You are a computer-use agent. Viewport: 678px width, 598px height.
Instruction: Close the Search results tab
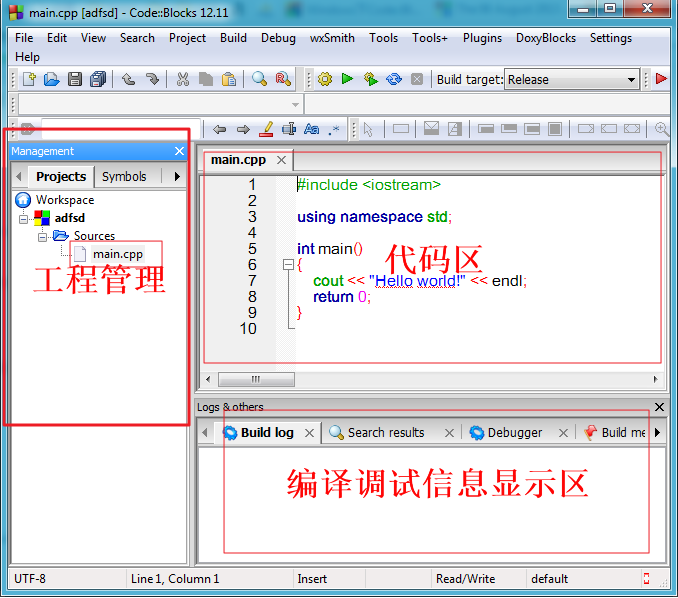(x=450, y=433)
